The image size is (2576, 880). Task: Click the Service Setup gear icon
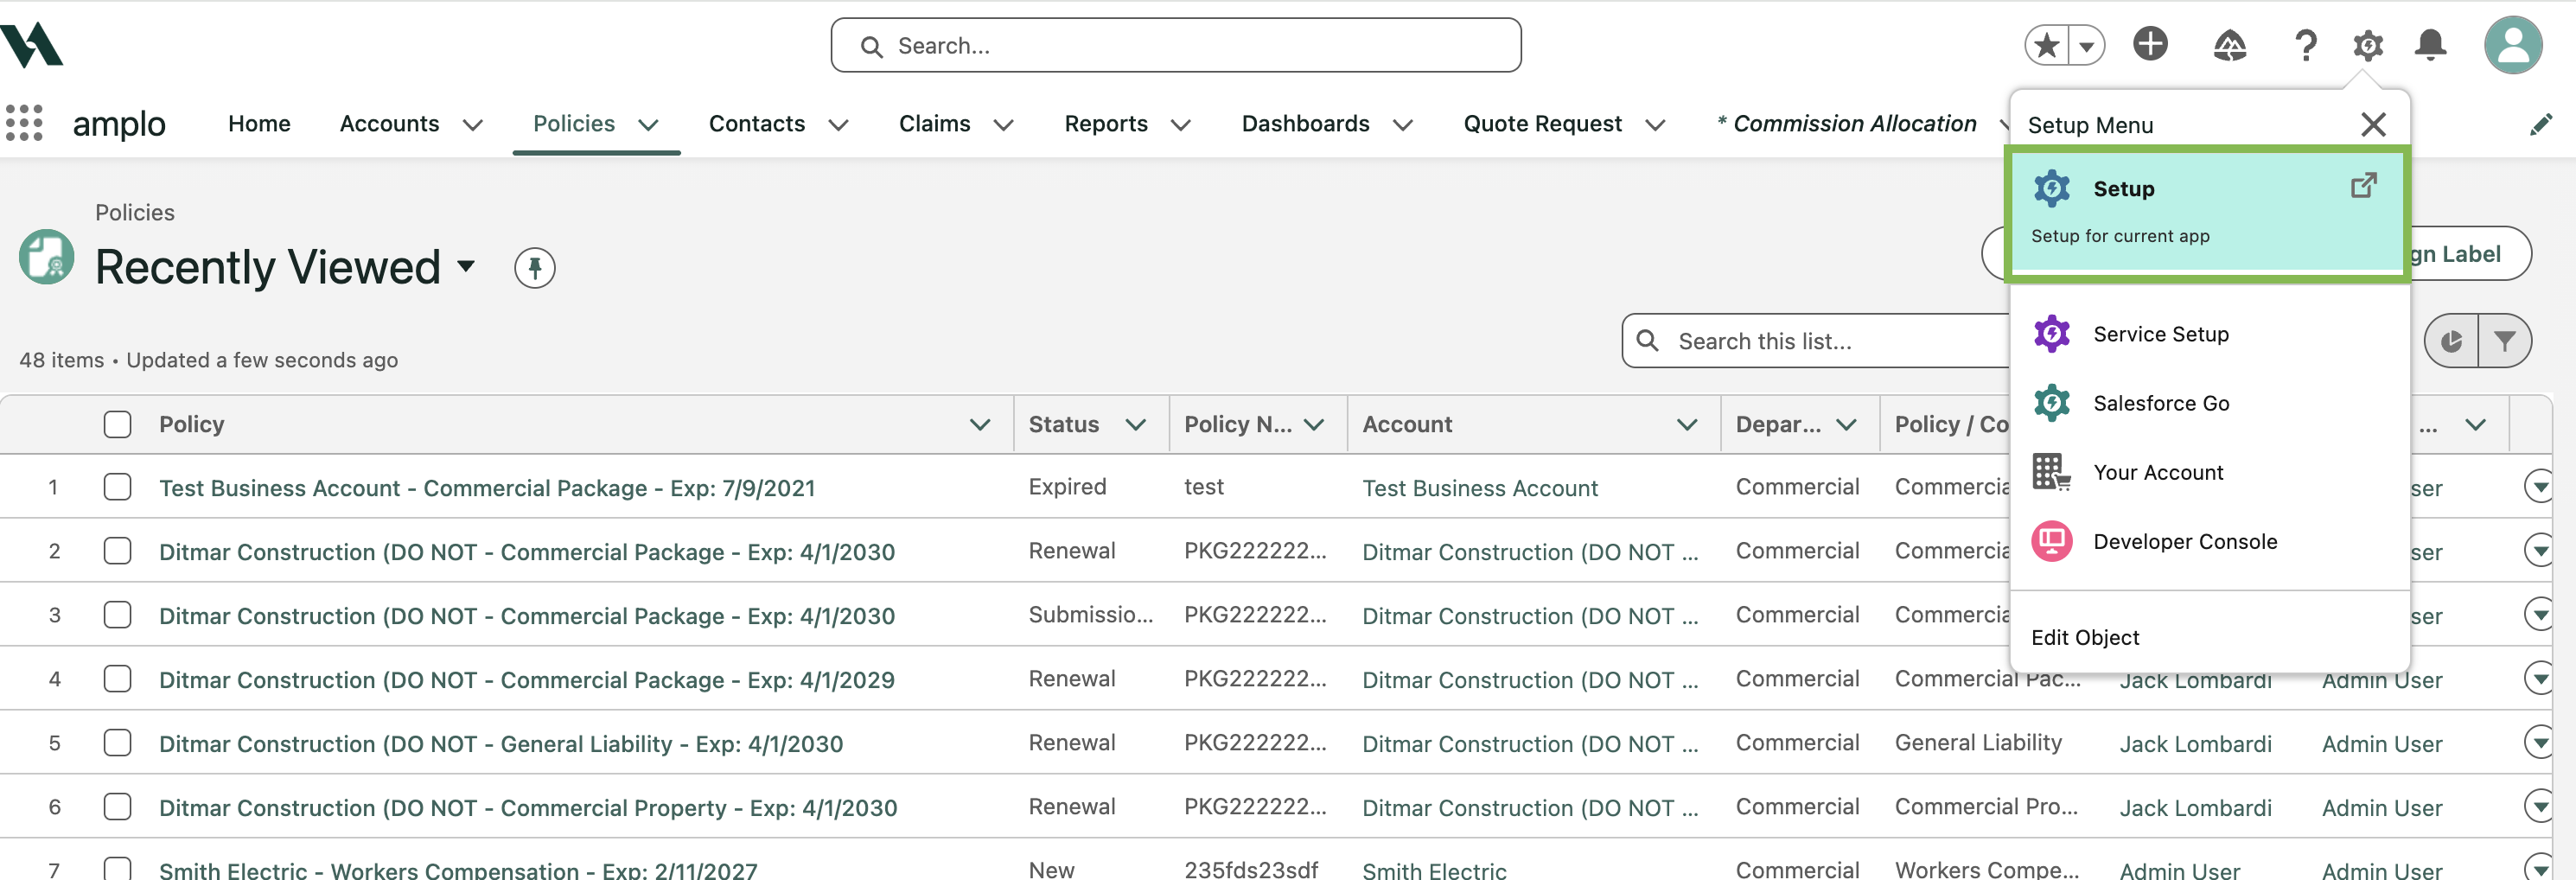(x=2051, y=333)
